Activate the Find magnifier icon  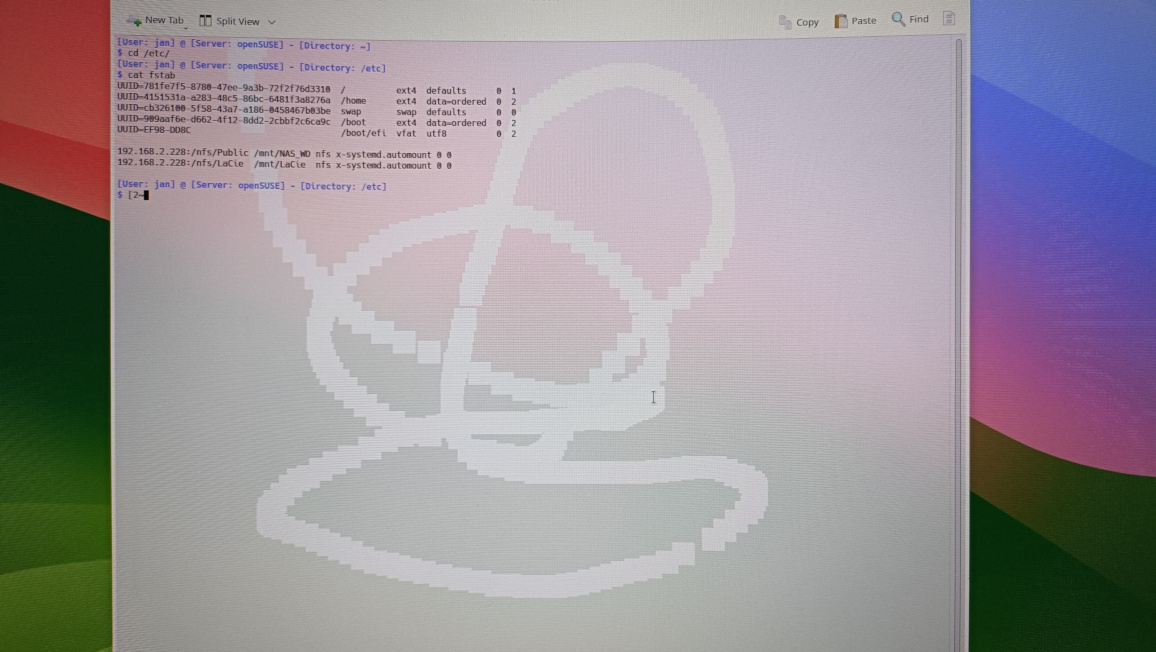pos(897,18)
